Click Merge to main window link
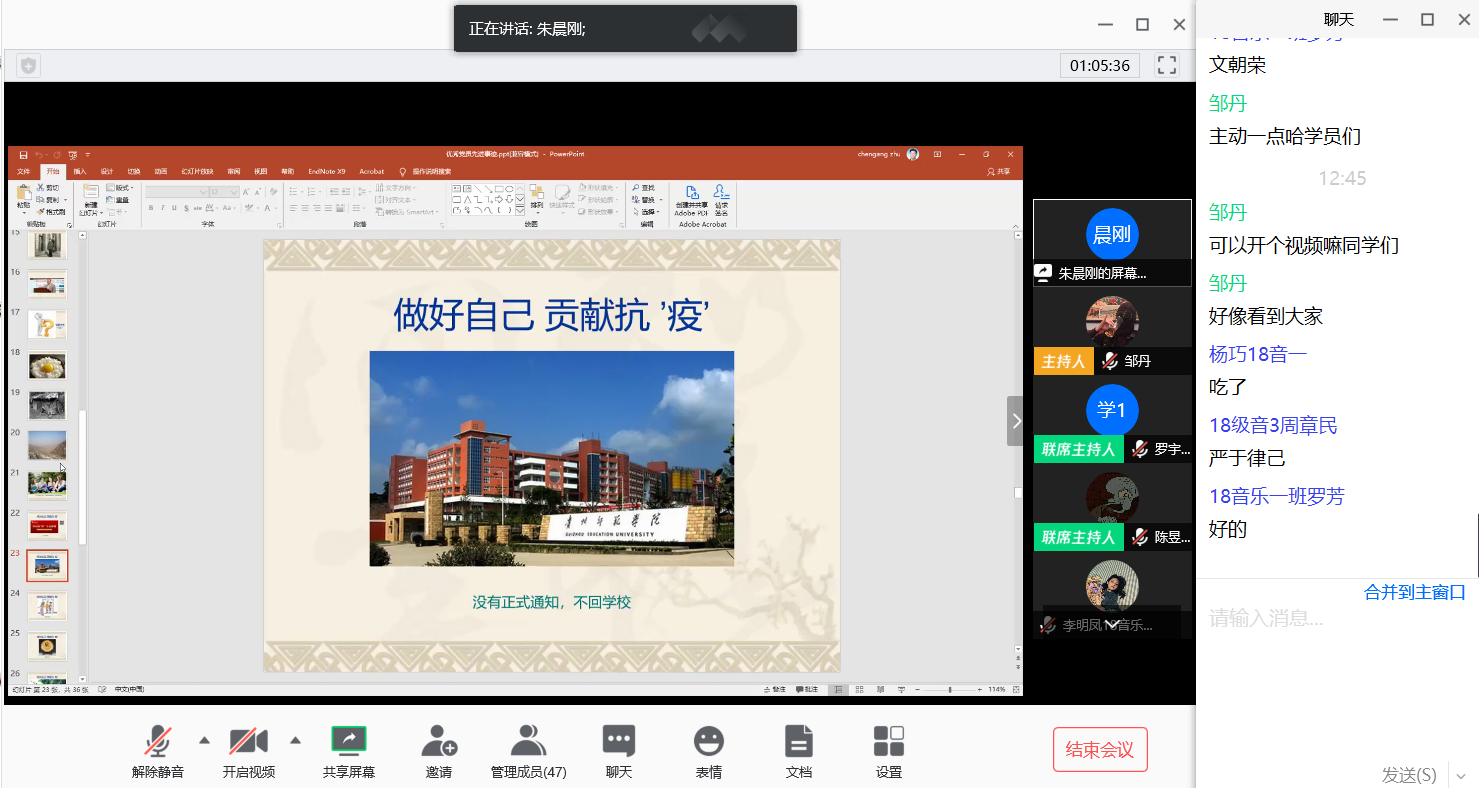This screenshot has height=788, width=1479. [1414, 592]
